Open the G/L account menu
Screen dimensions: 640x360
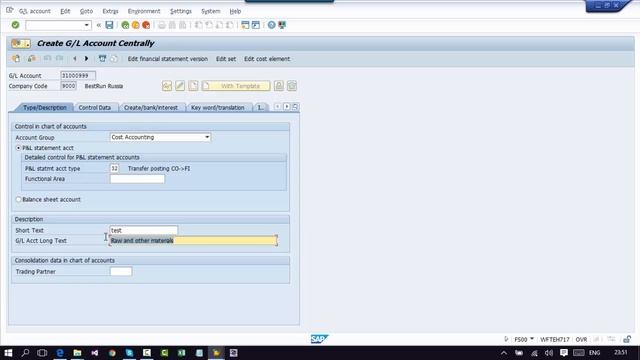(35, 11)
